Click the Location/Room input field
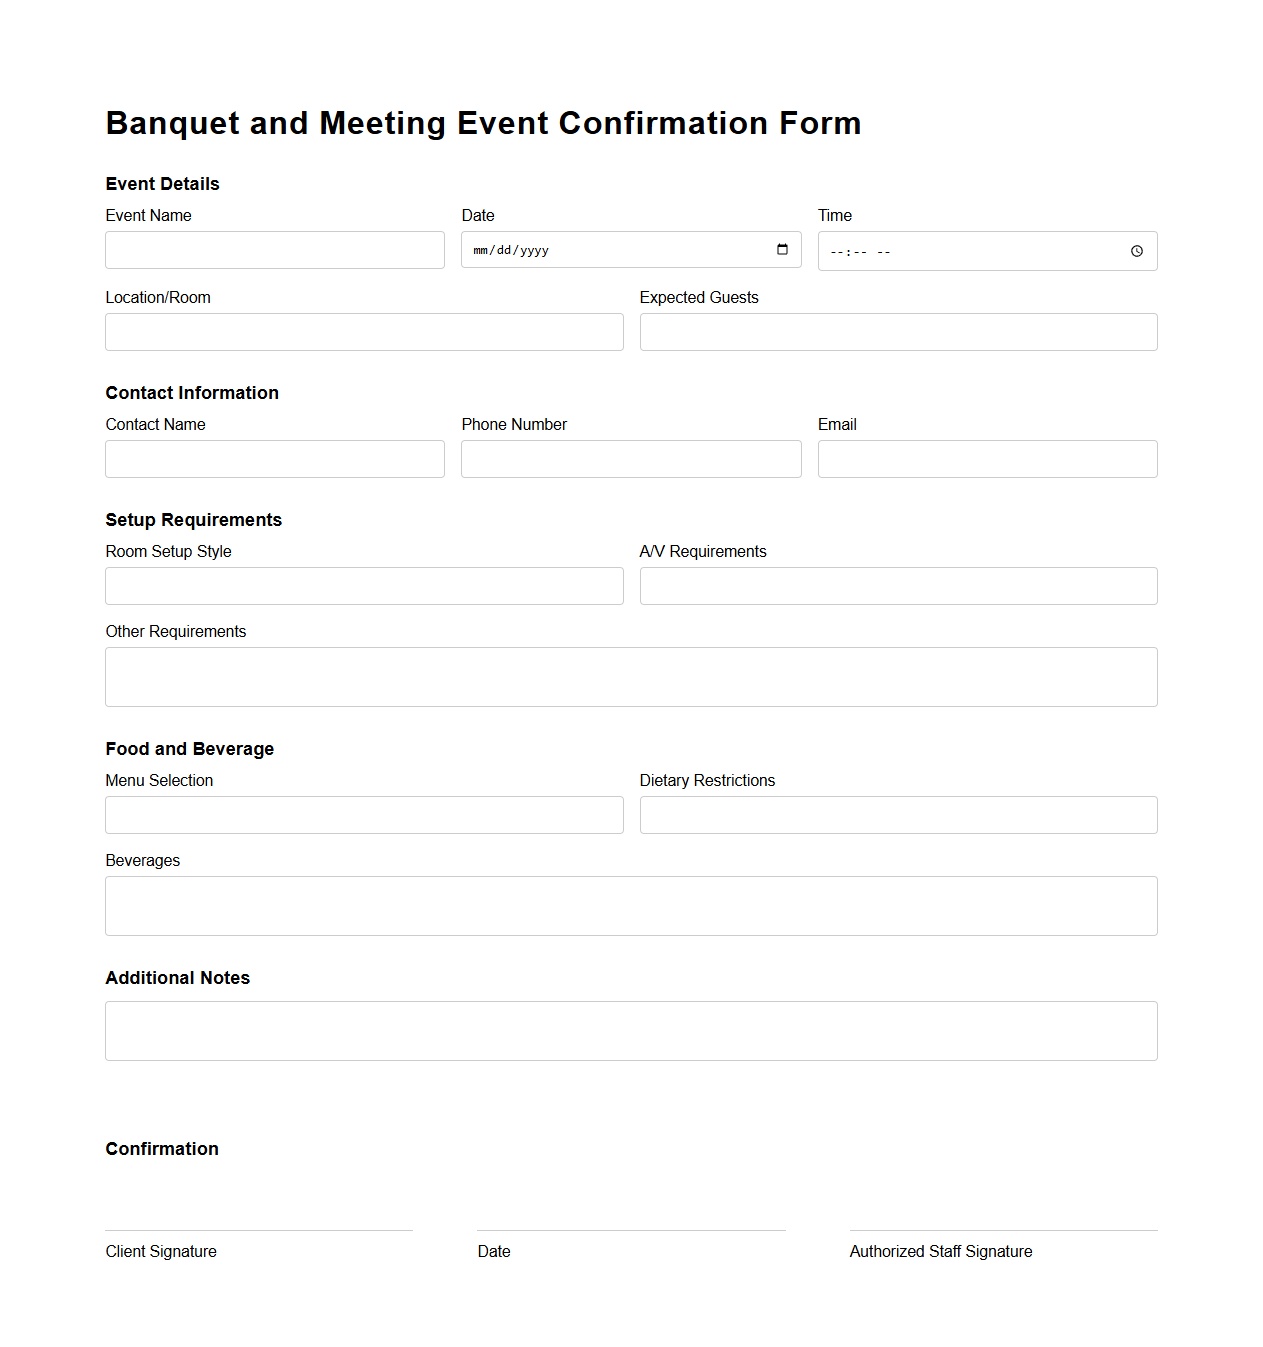Screen dimensions: 1263x1347 coord(364,331)
